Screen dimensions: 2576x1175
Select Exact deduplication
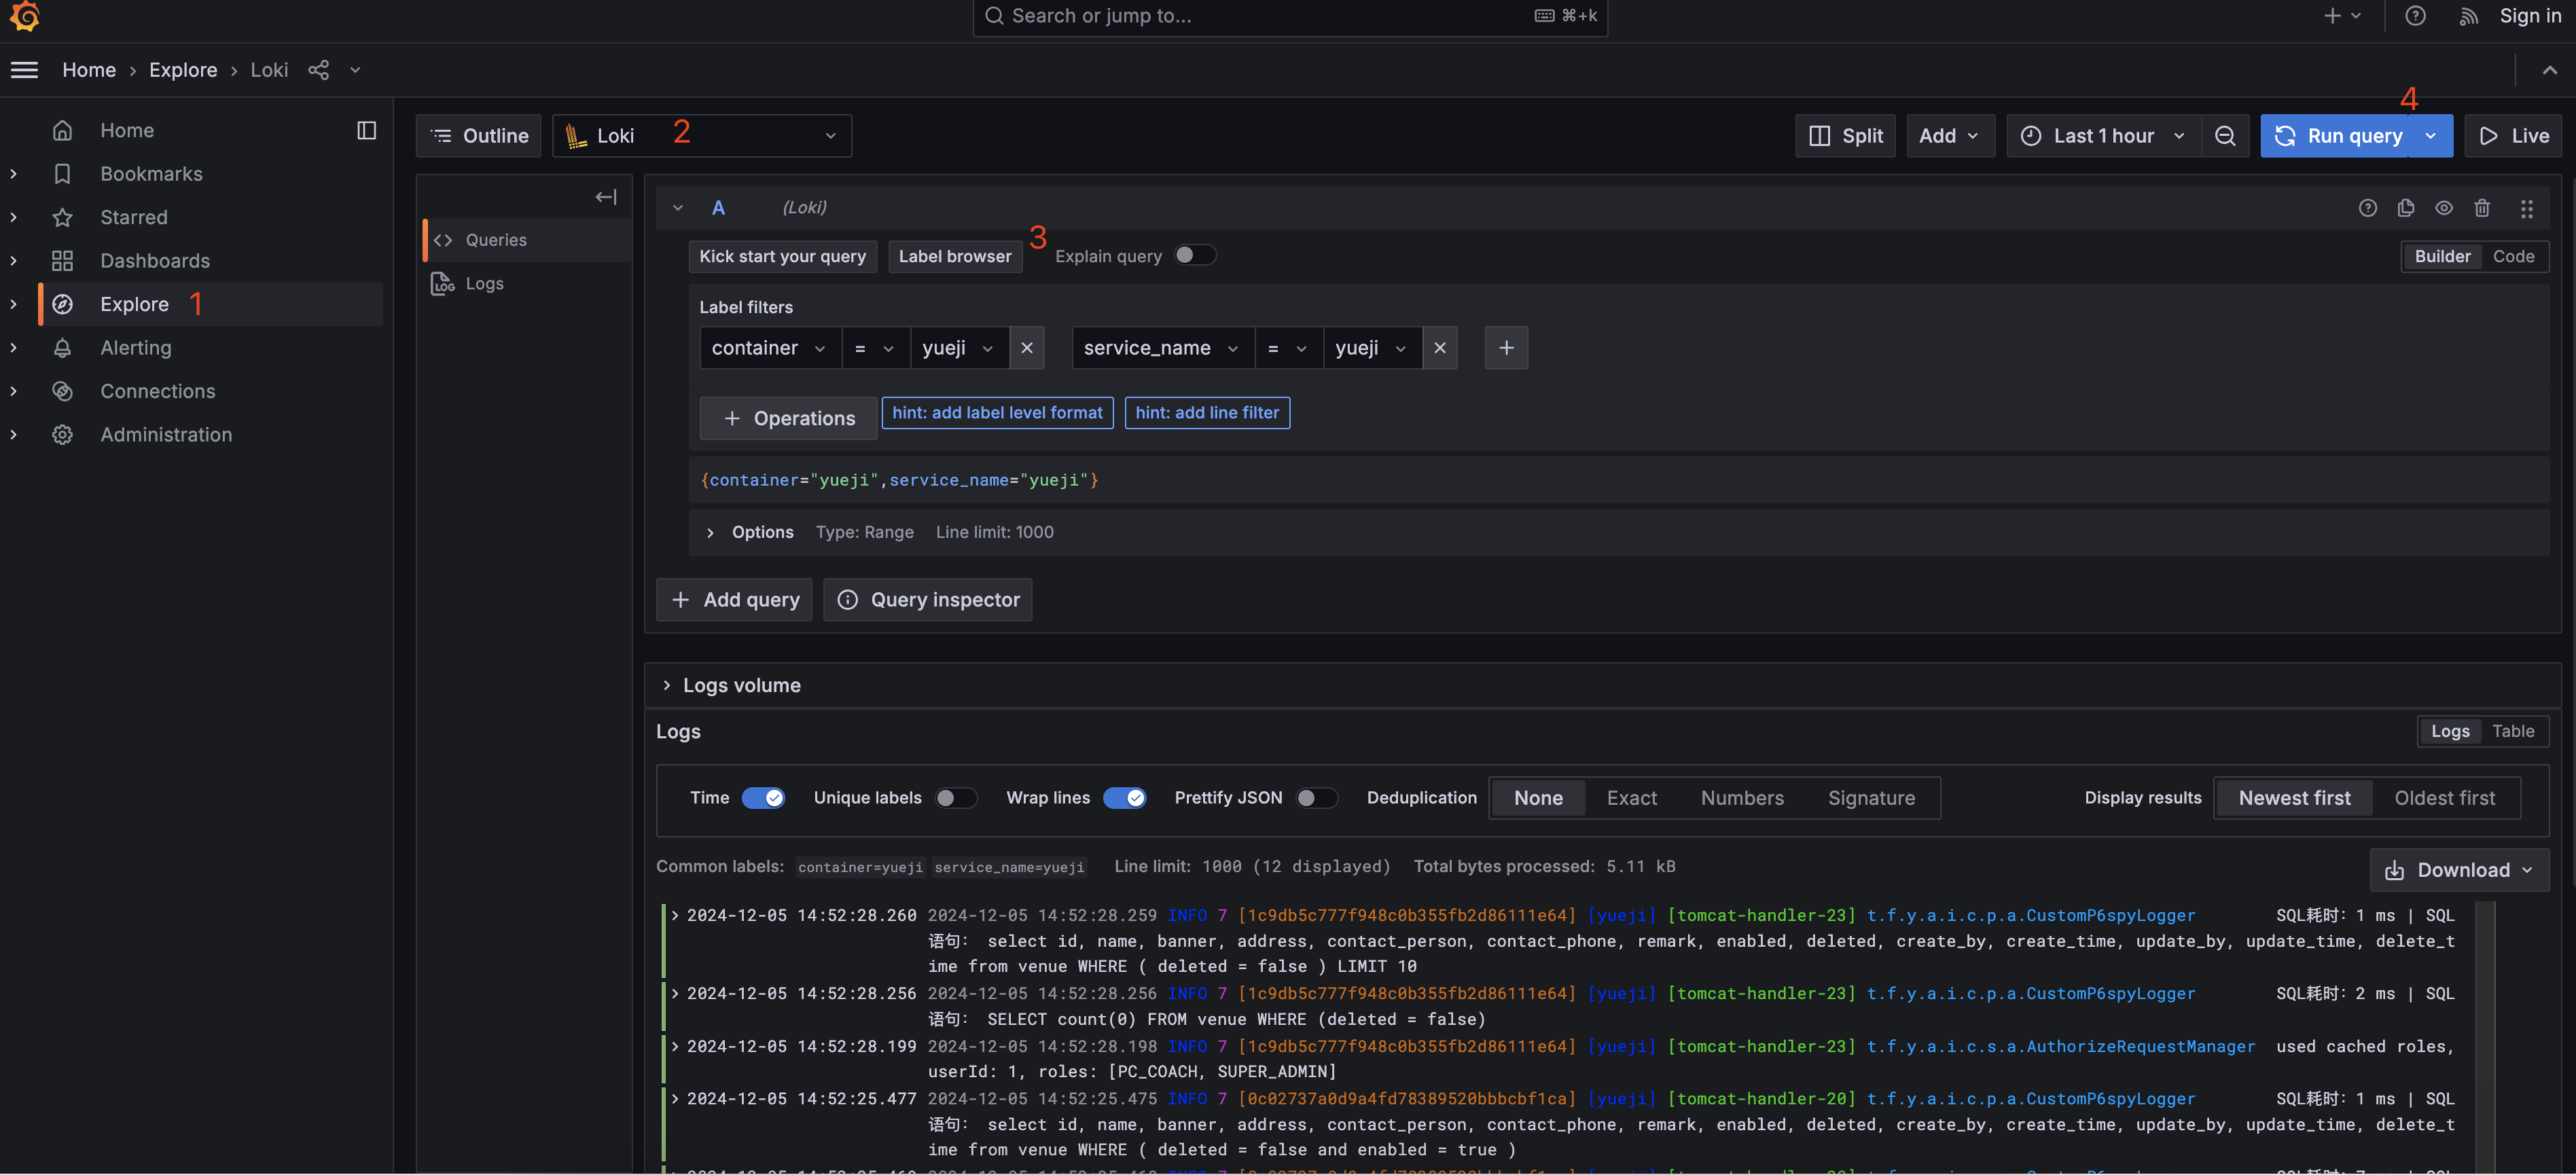(1631, 798)
